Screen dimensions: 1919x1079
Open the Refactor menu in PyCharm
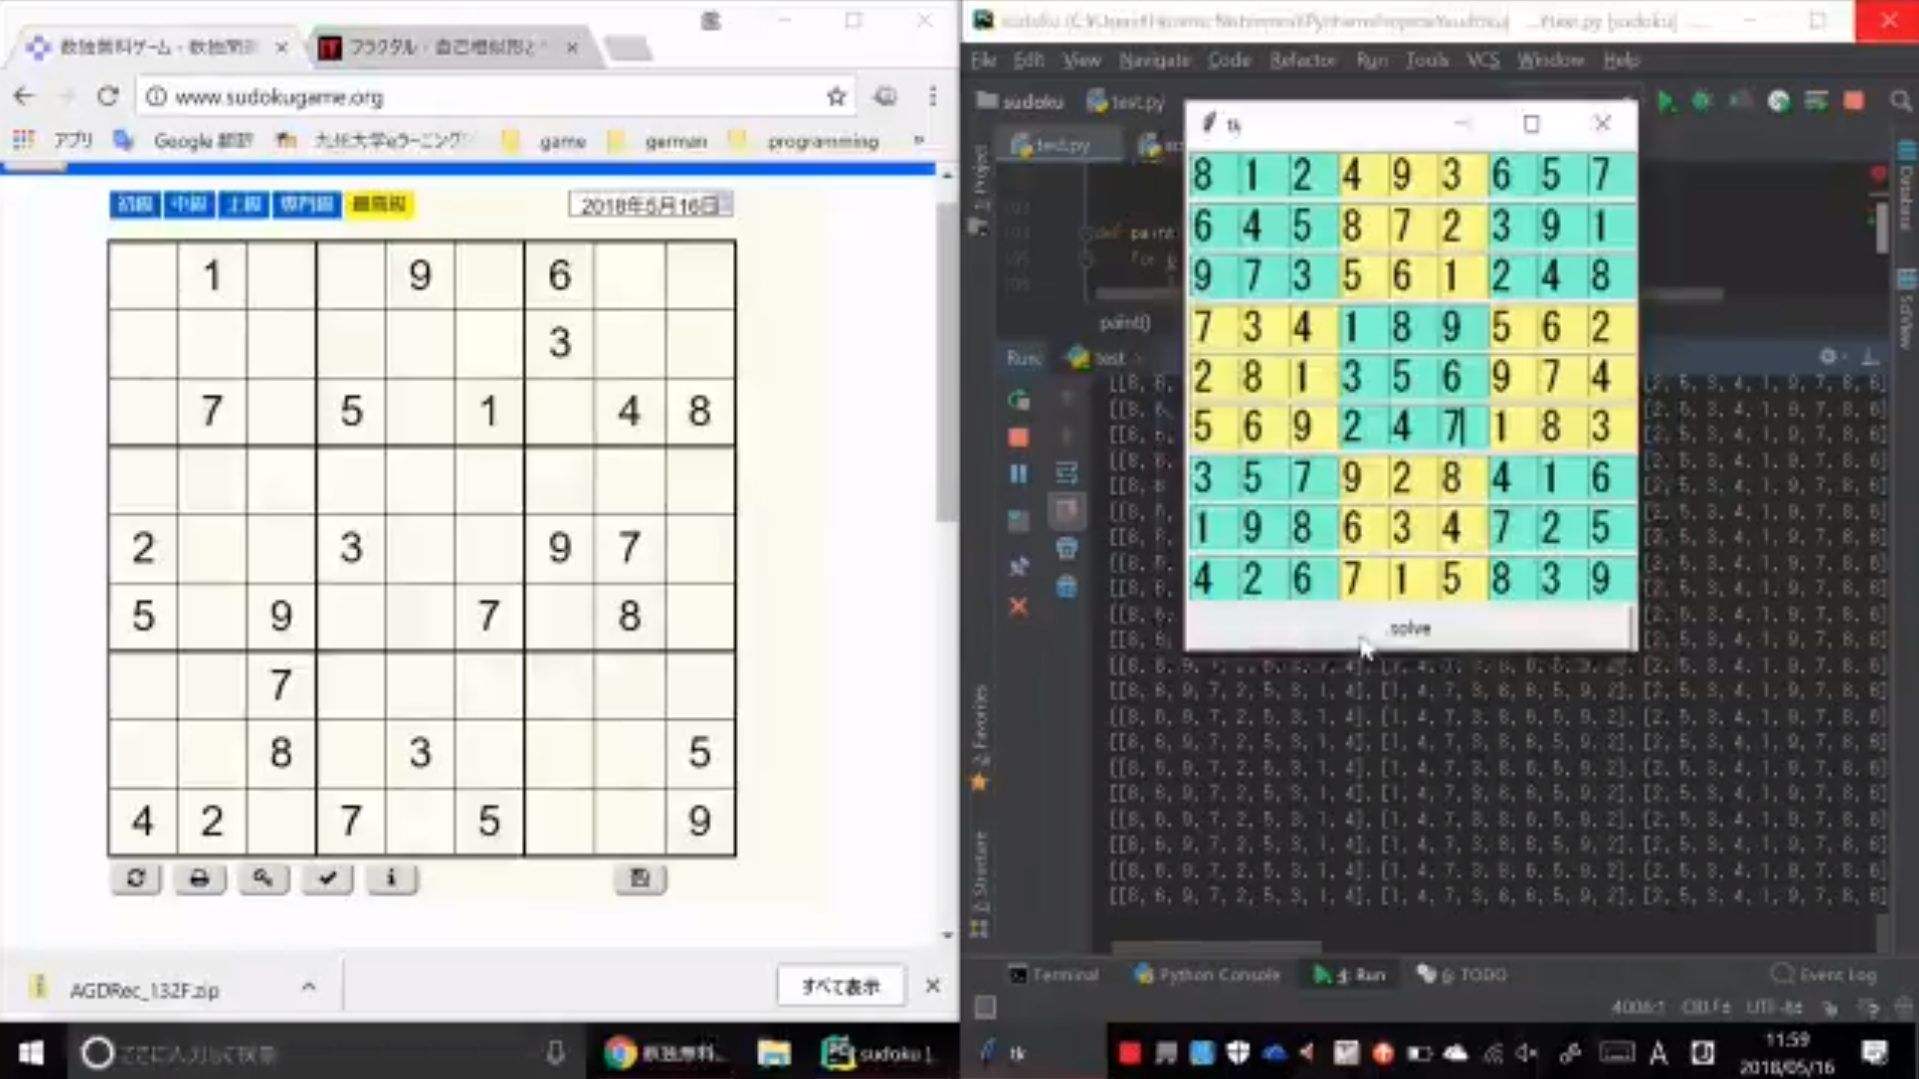[x=1302, y=60]
